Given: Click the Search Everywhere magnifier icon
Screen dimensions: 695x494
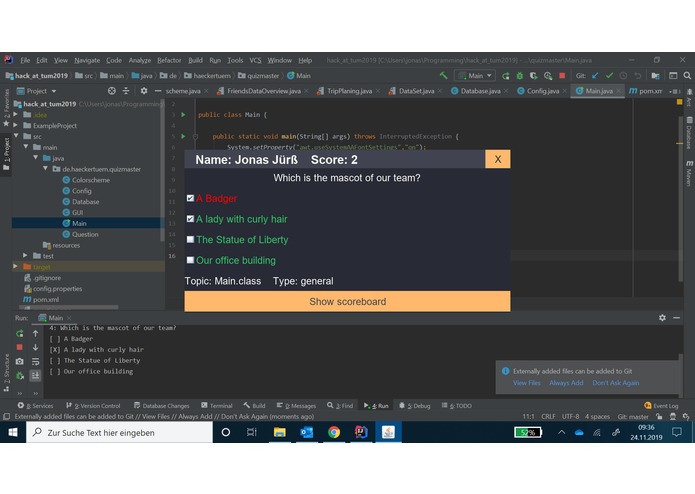Looking at the screenshot, I should point(687,76).
